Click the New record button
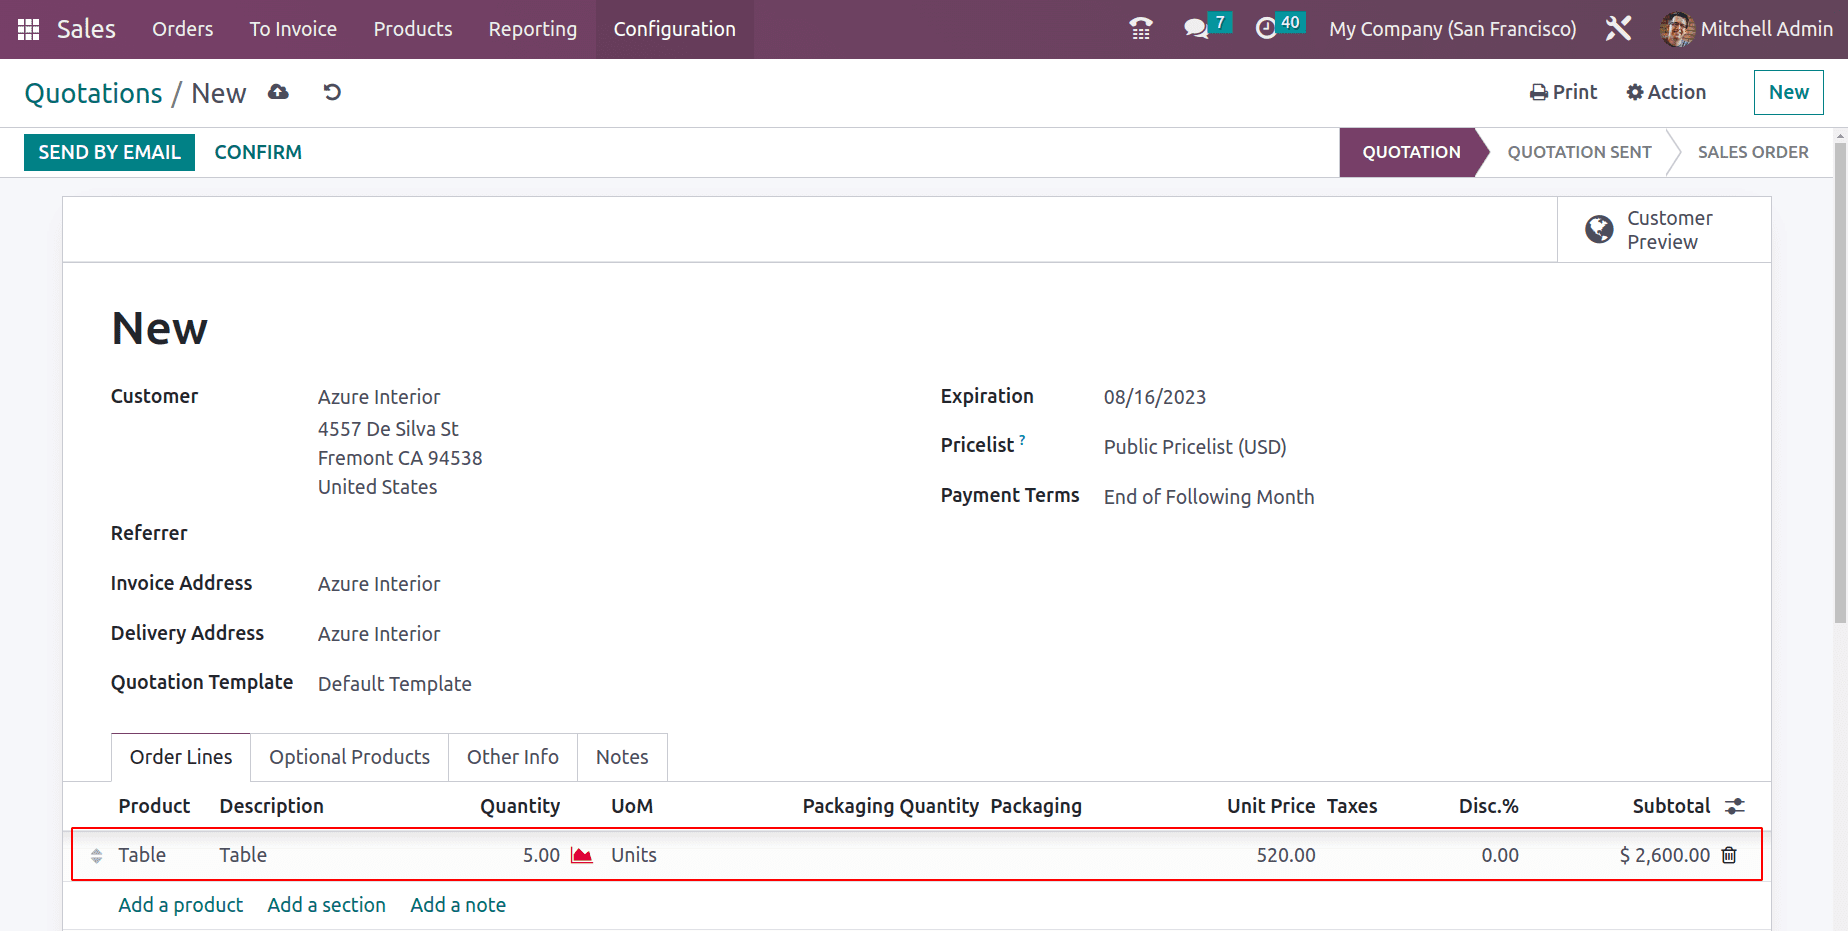This screenshot has width=1848, height=931. pos(1788,92)
